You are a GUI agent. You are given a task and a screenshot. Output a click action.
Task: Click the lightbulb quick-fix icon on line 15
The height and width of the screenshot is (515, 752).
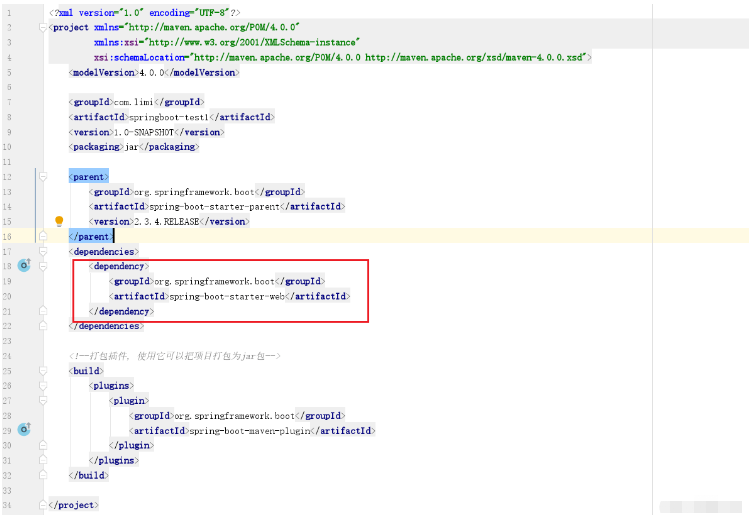coord(59,221)
